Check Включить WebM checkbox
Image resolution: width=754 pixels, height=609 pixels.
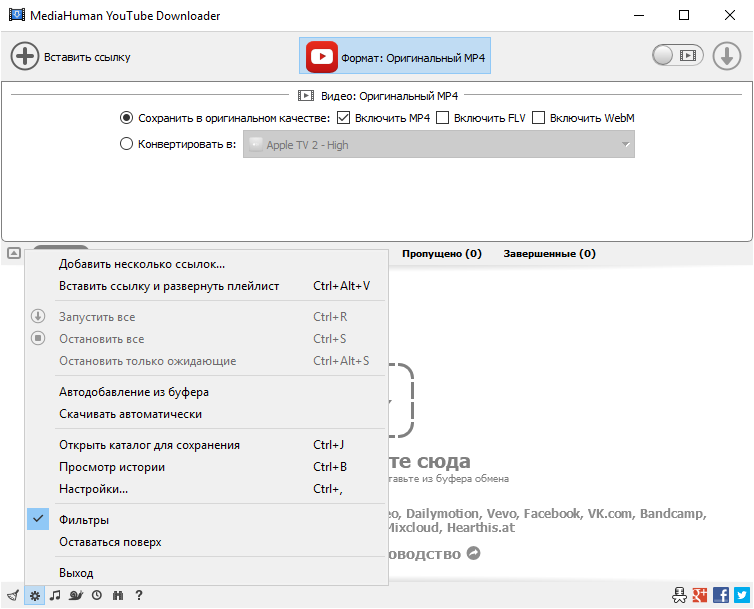tap(539, 118)
